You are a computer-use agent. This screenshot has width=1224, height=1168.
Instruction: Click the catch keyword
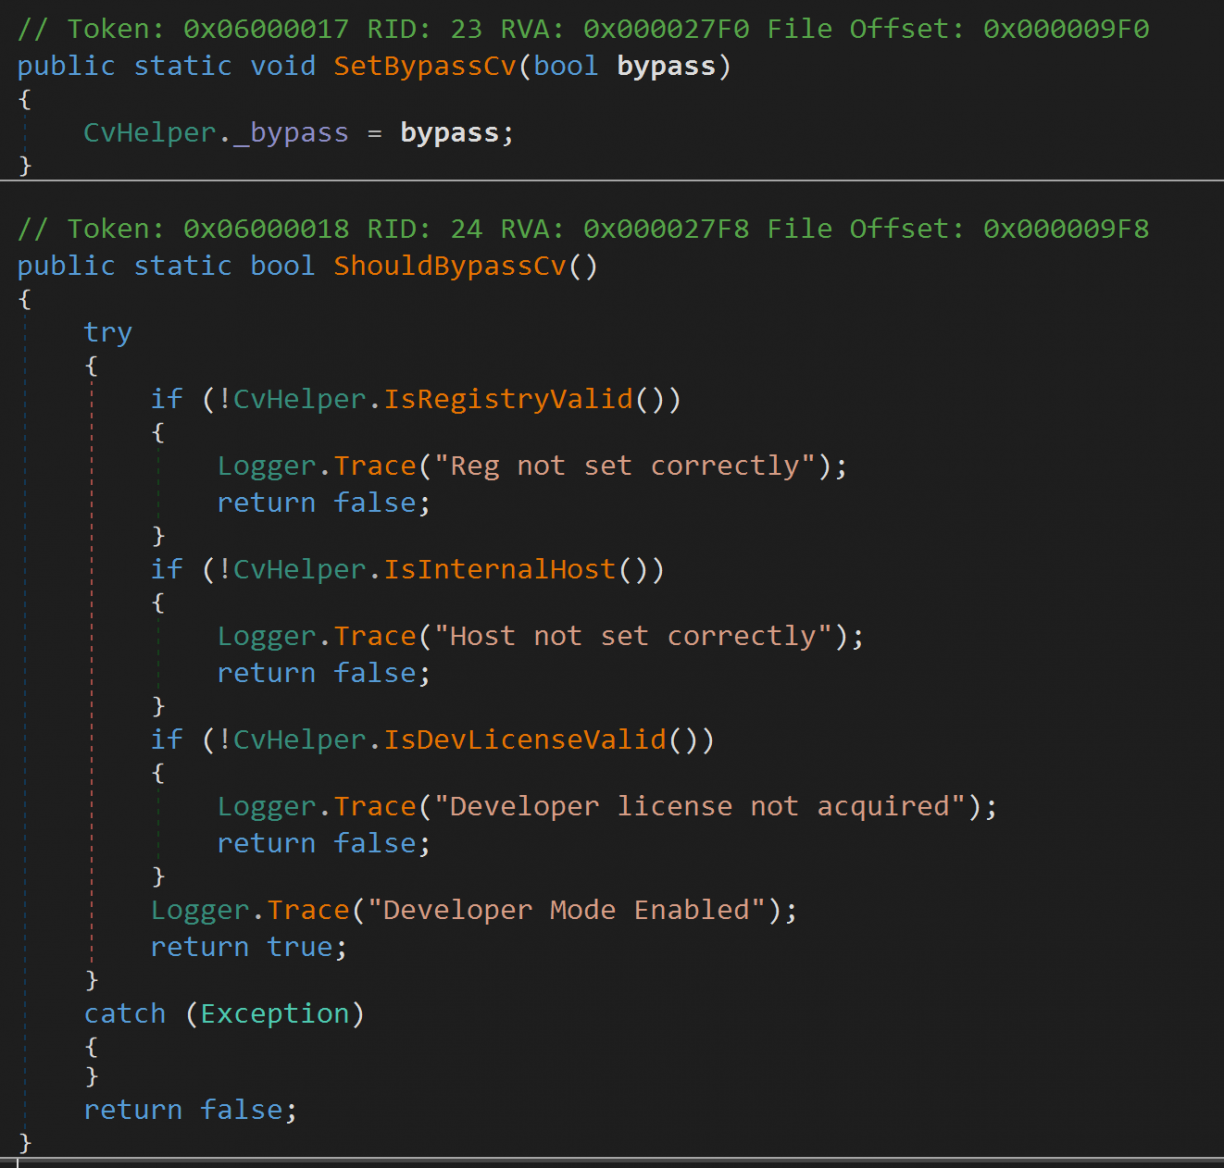point(125,1013)
